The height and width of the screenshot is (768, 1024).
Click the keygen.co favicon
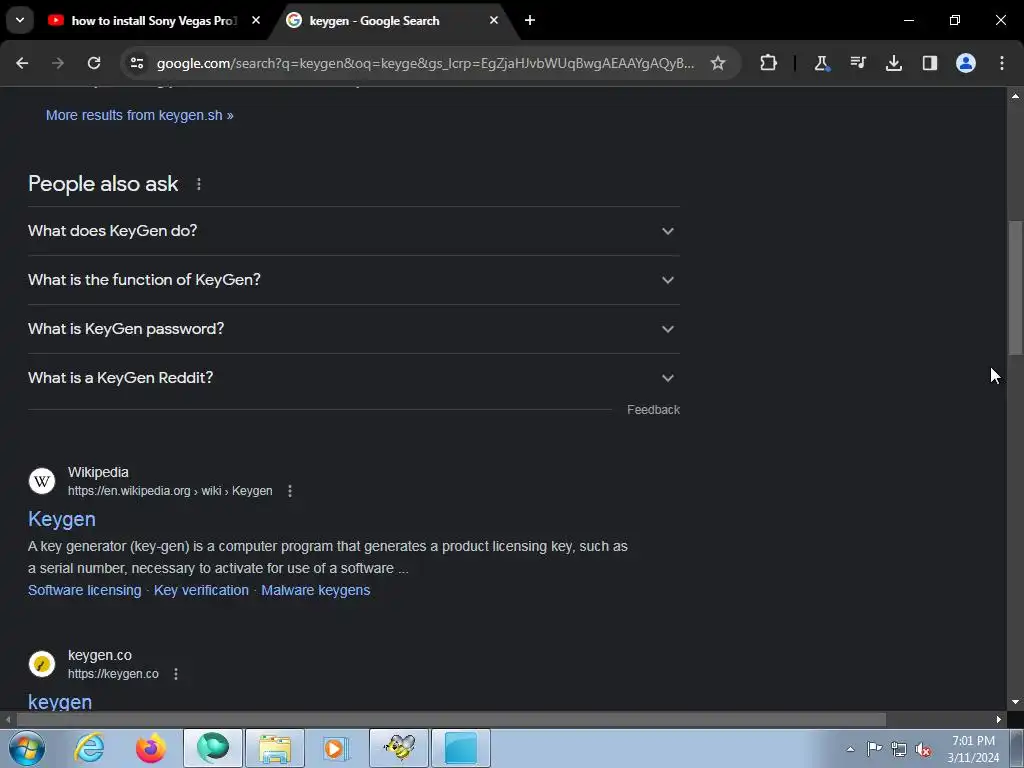pos(42,664)
